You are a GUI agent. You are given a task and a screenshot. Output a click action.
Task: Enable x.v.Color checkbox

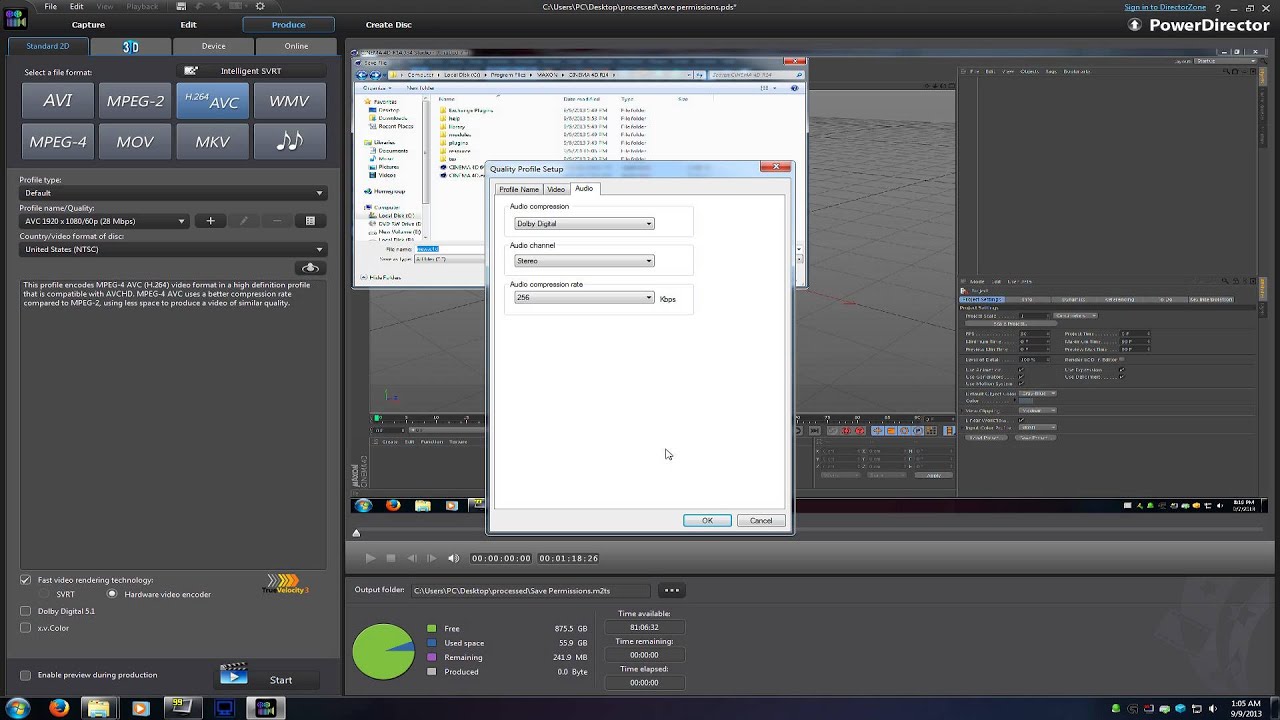point(26,628)
